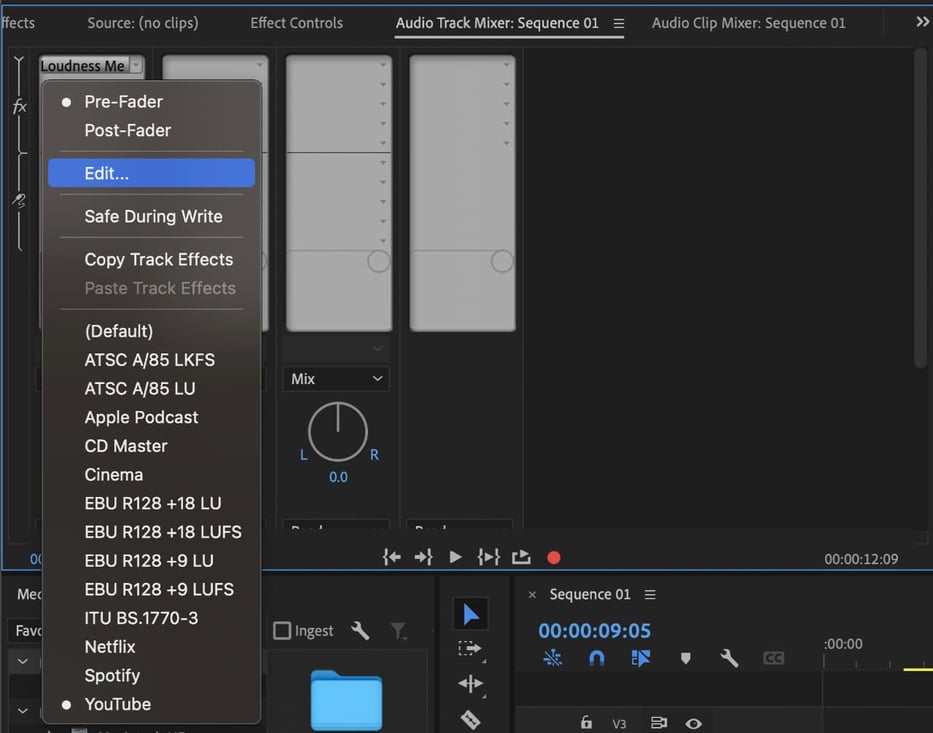Select the Selection tool

click(471, 613)
